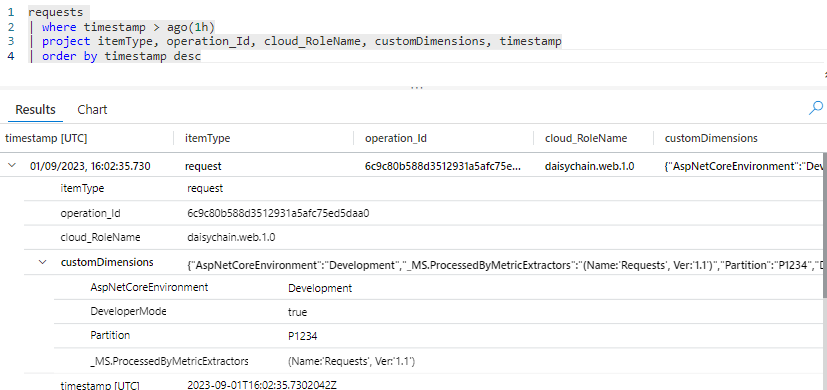Click the customDimensions column header
Screen dimensions: 827x390
[711, 138]
